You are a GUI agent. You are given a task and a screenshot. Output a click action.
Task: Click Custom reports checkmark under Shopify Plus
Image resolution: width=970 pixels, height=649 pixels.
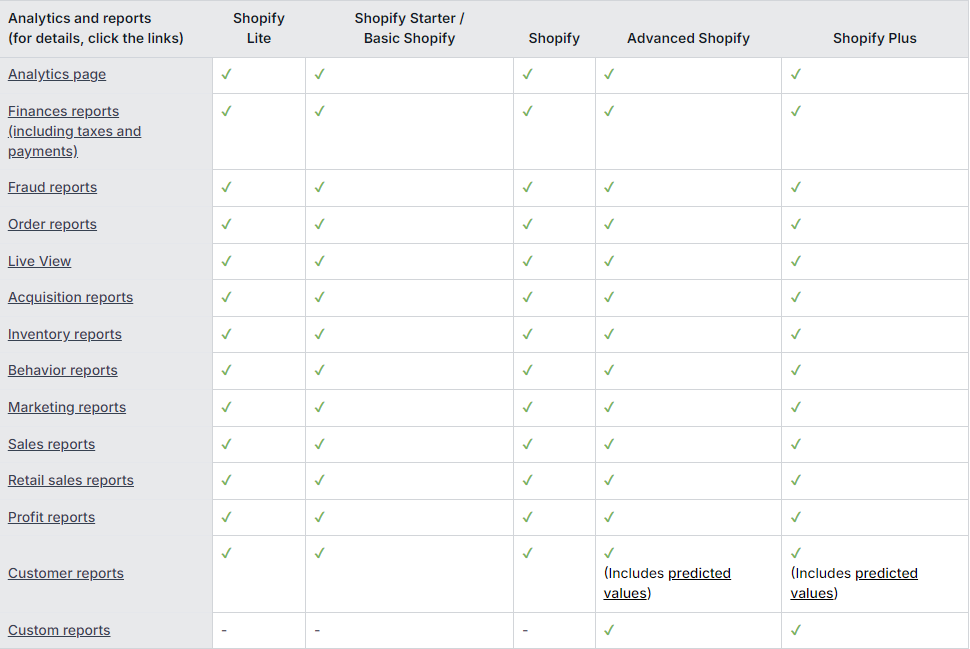point(796,630)
